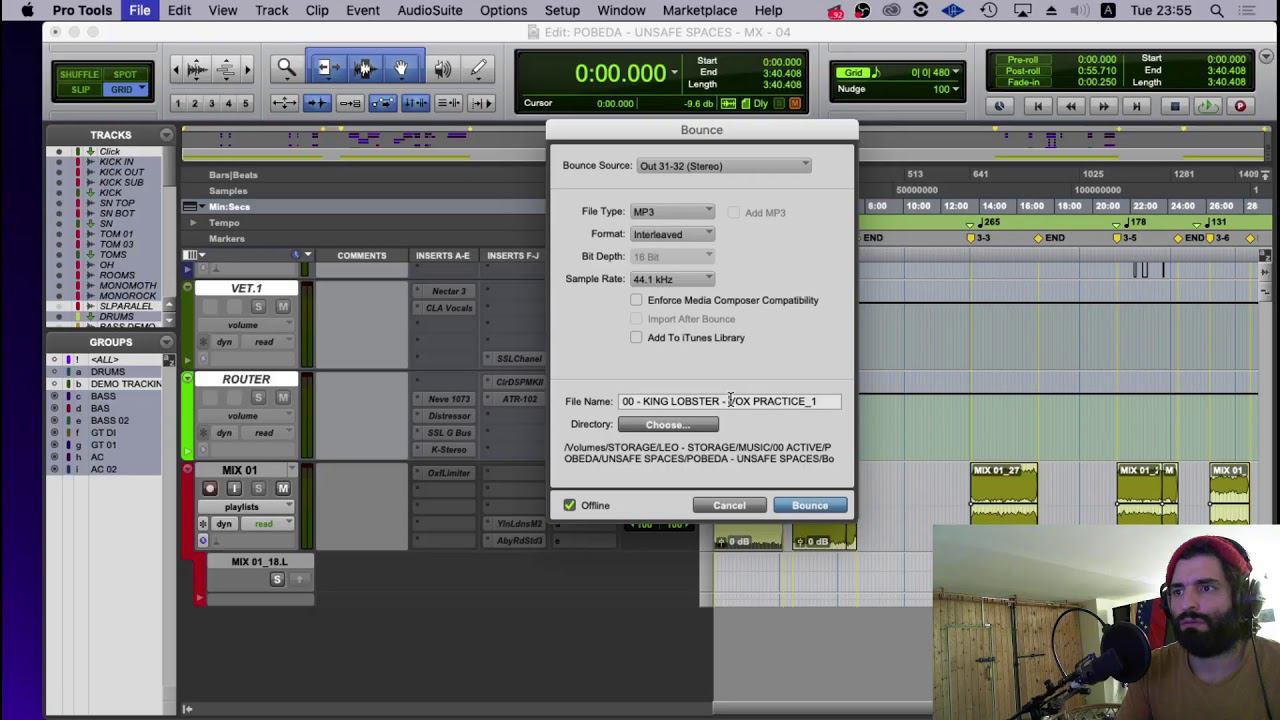The height and width of the screenshot is (720, 1280).
Task: Click the Online transport icon
Action: pos(998,106)
